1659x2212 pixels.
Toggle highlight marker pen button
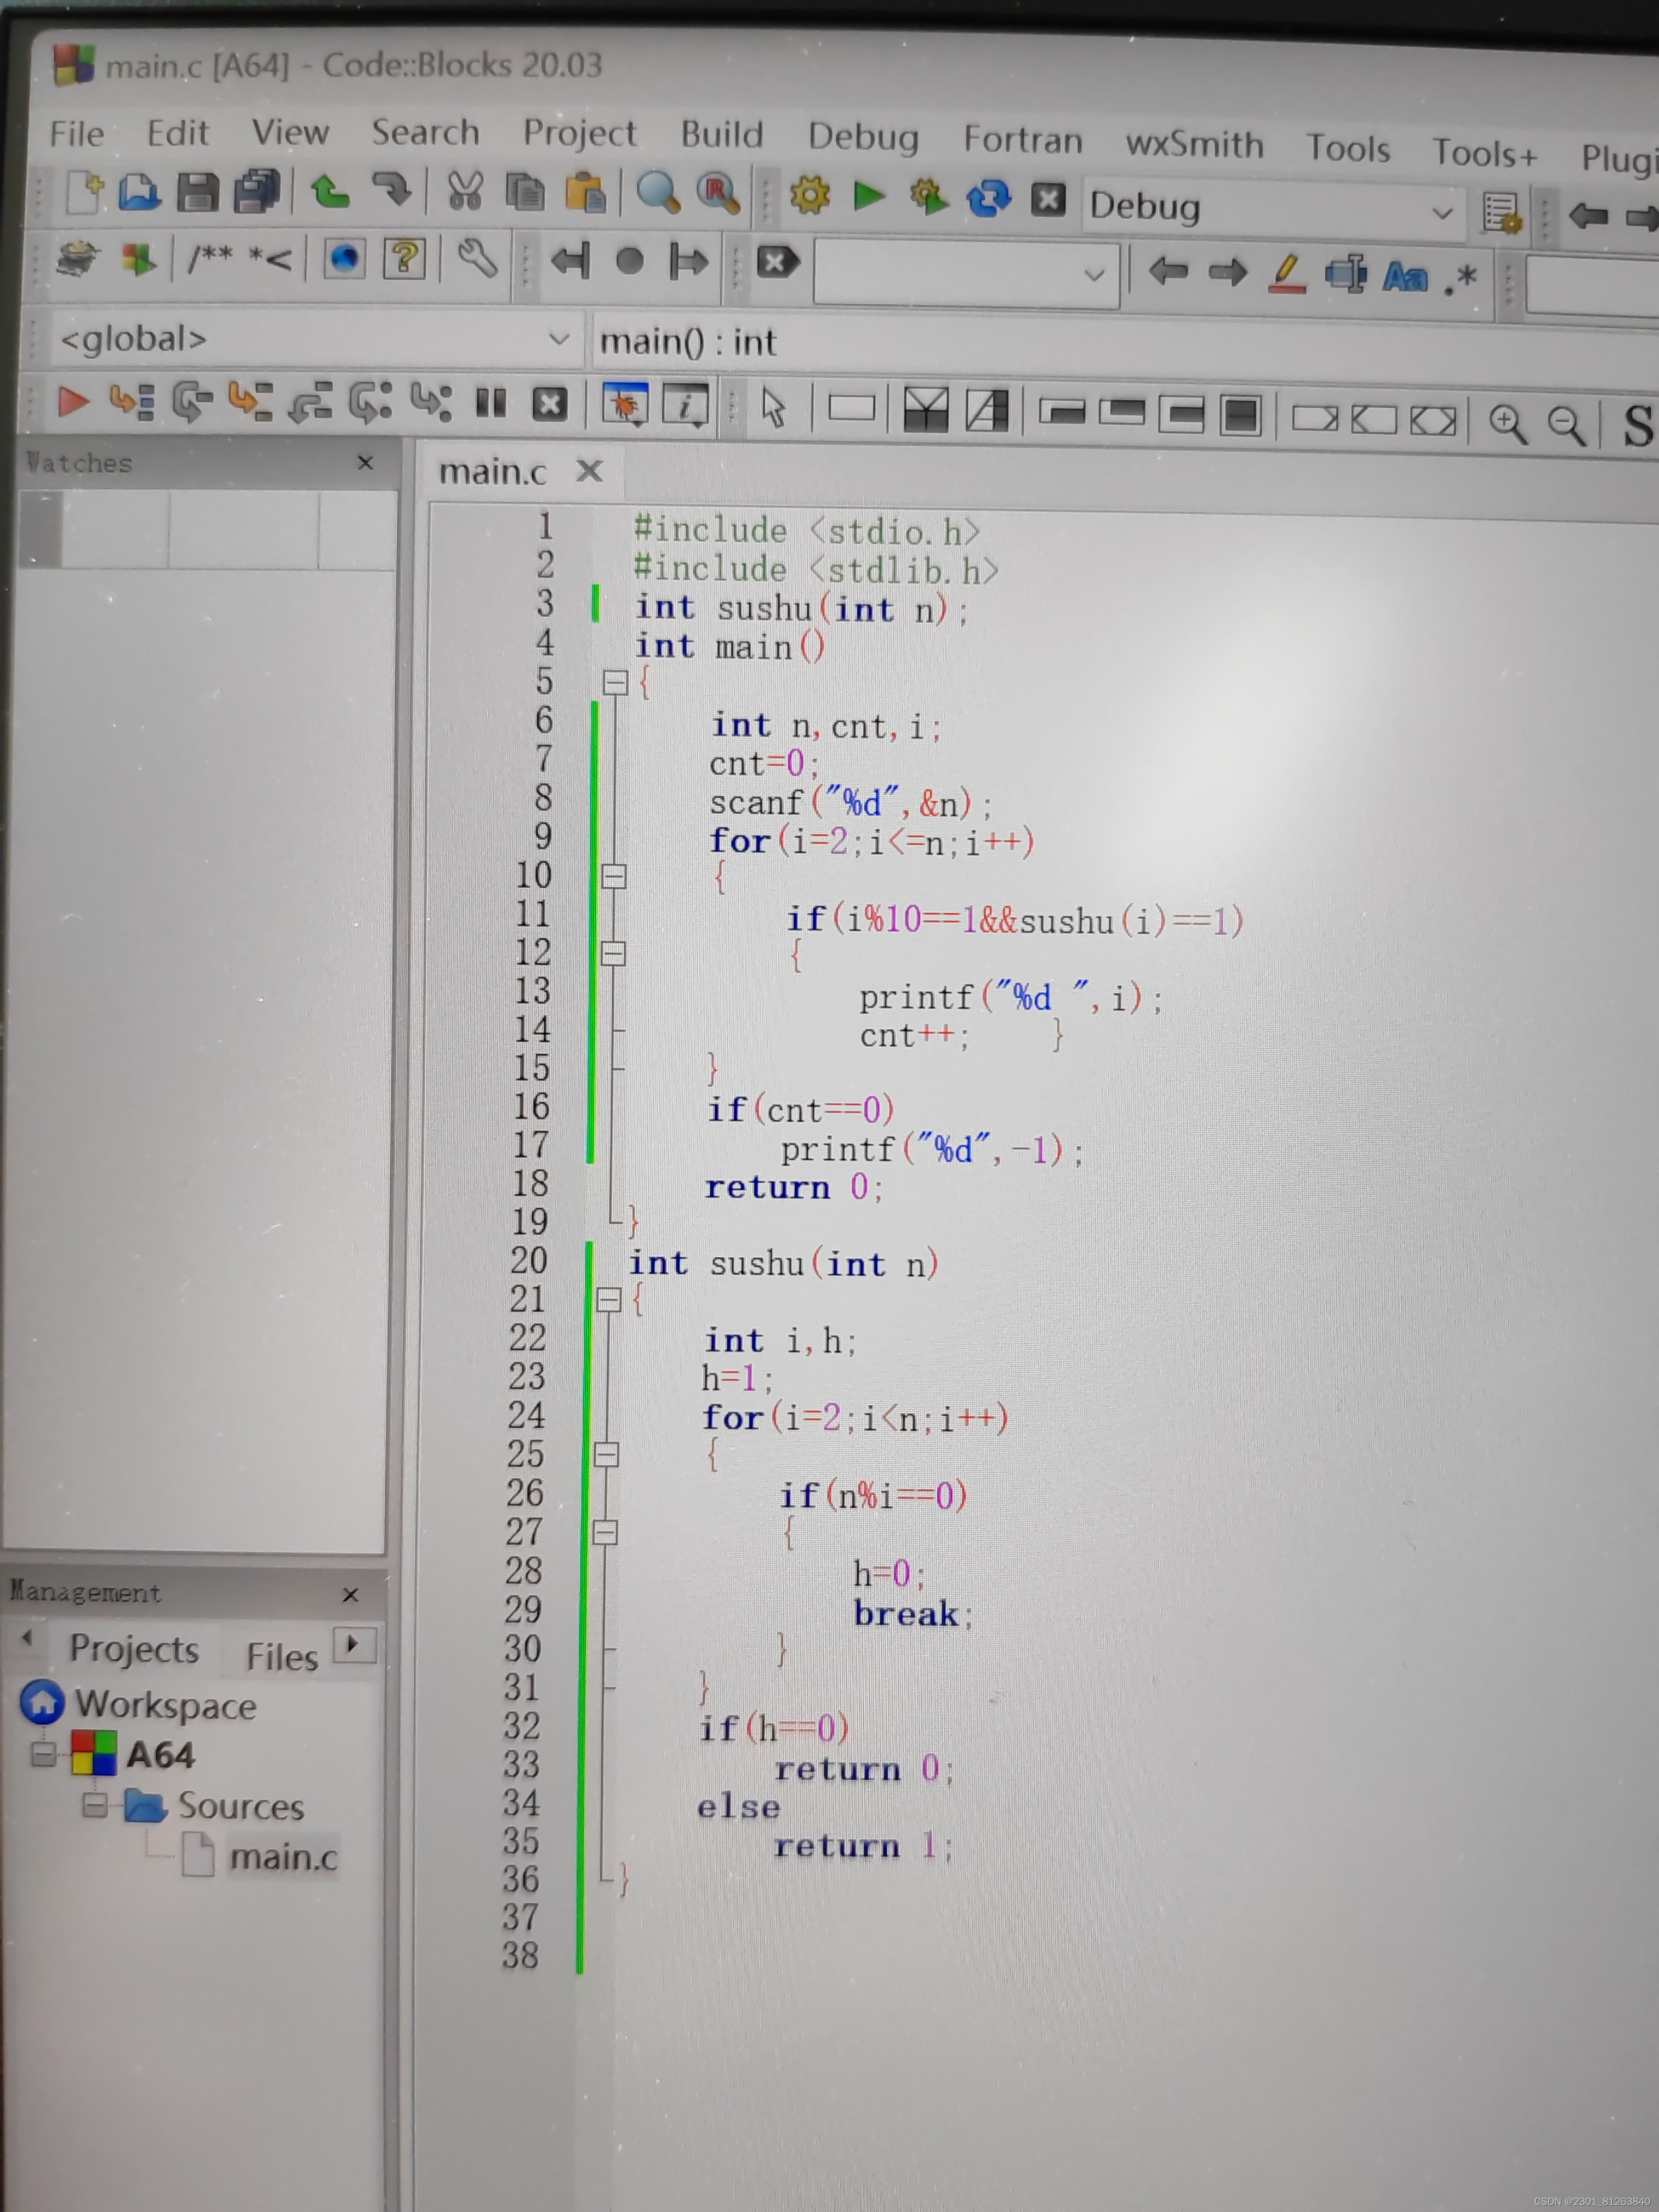[x=1286, y=273]
